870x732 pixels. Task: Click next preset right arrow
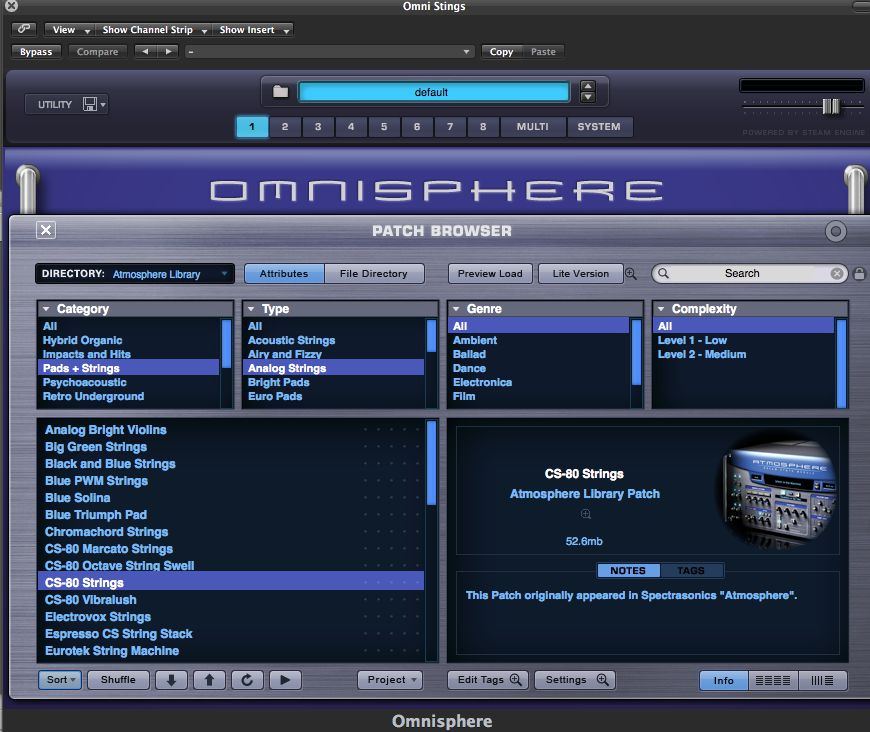coord(168,52)
